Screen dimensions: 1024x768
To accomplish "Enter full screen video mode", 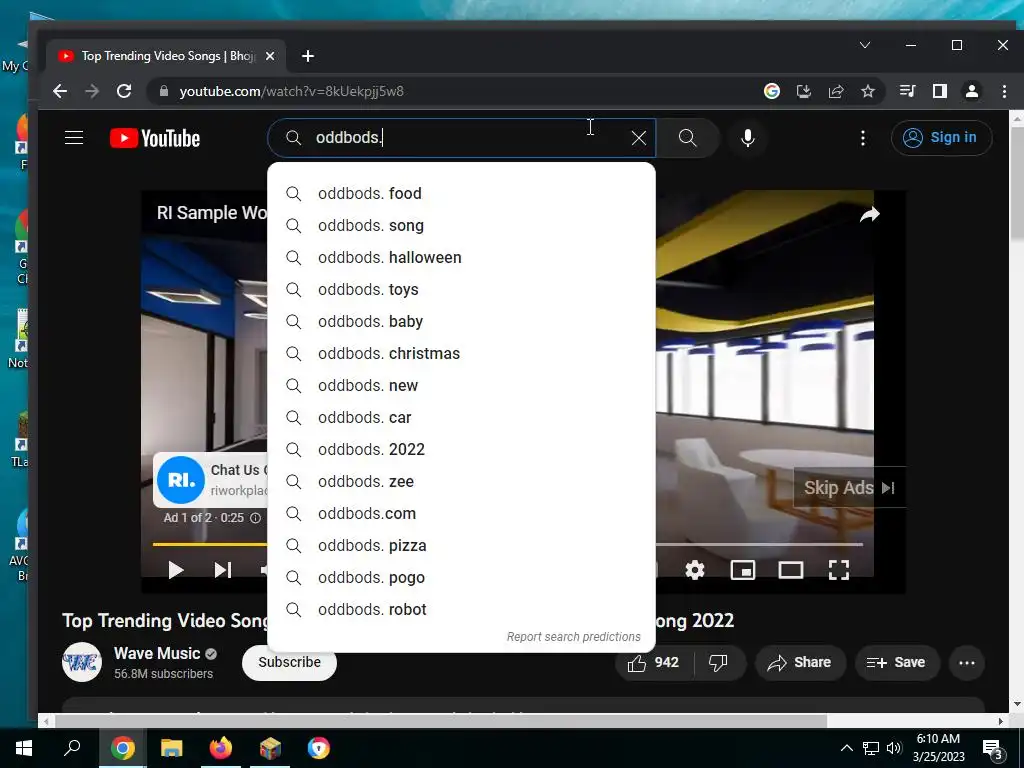I will coord(839,570).
